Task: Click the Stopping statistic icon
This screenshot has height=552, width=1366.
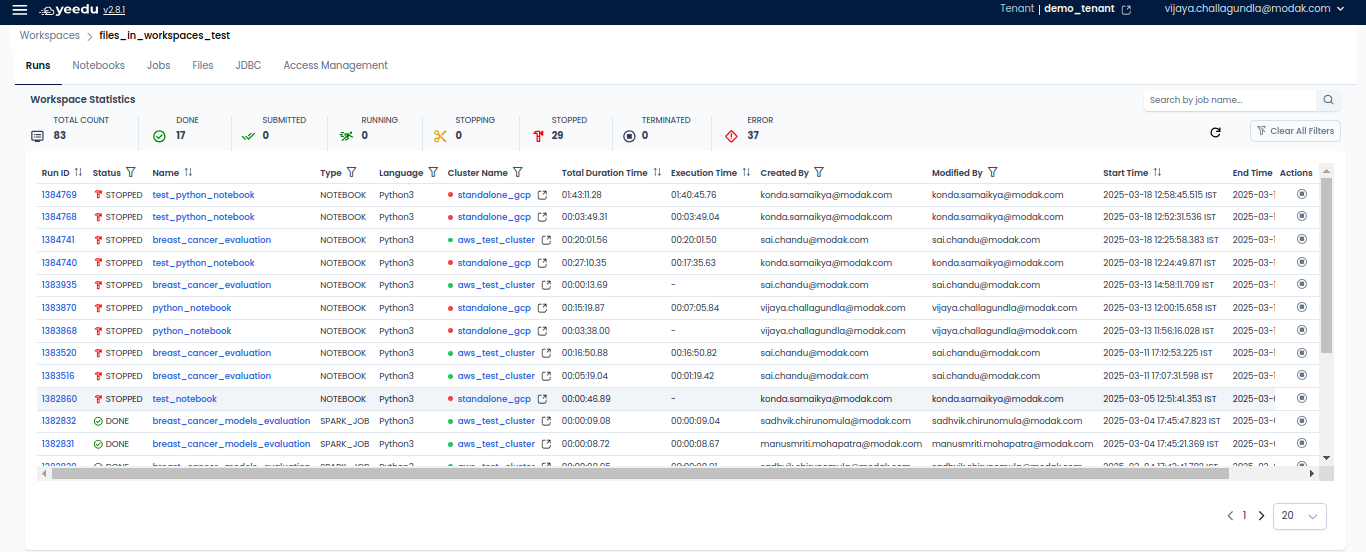Action: (440, 136)
